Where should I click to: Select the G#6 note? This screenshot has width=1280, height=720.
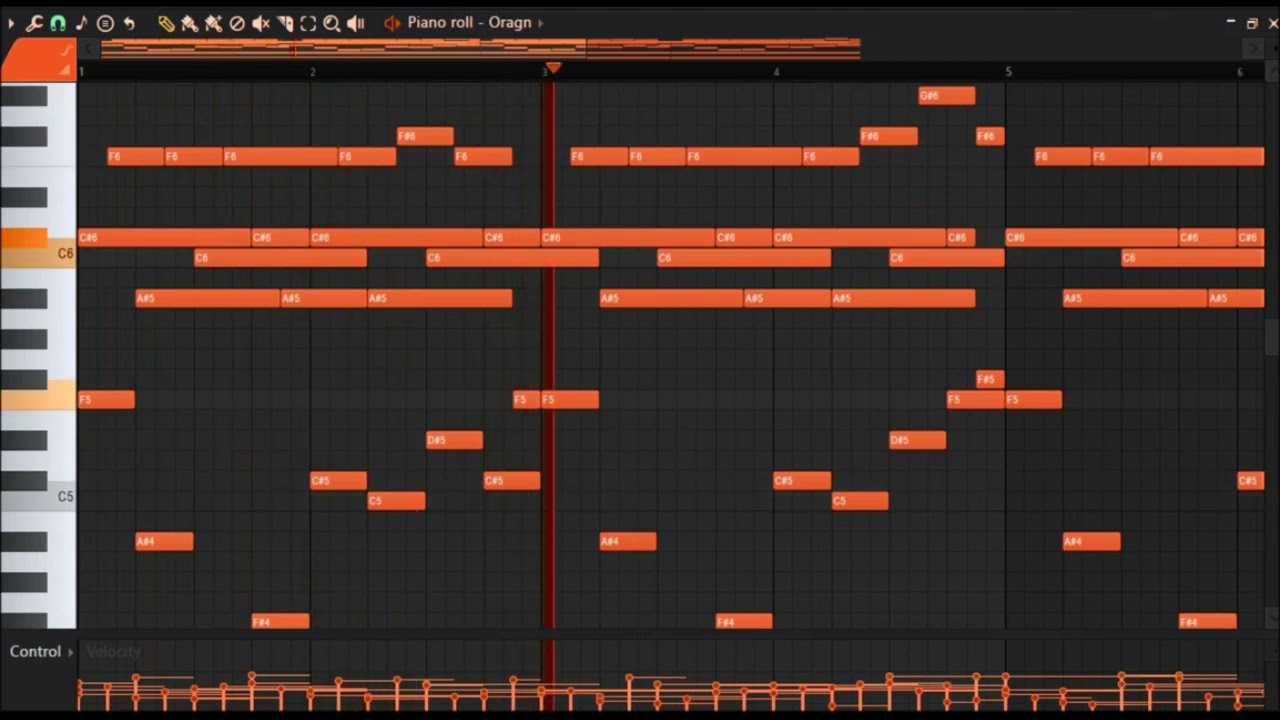coord(946,96)
